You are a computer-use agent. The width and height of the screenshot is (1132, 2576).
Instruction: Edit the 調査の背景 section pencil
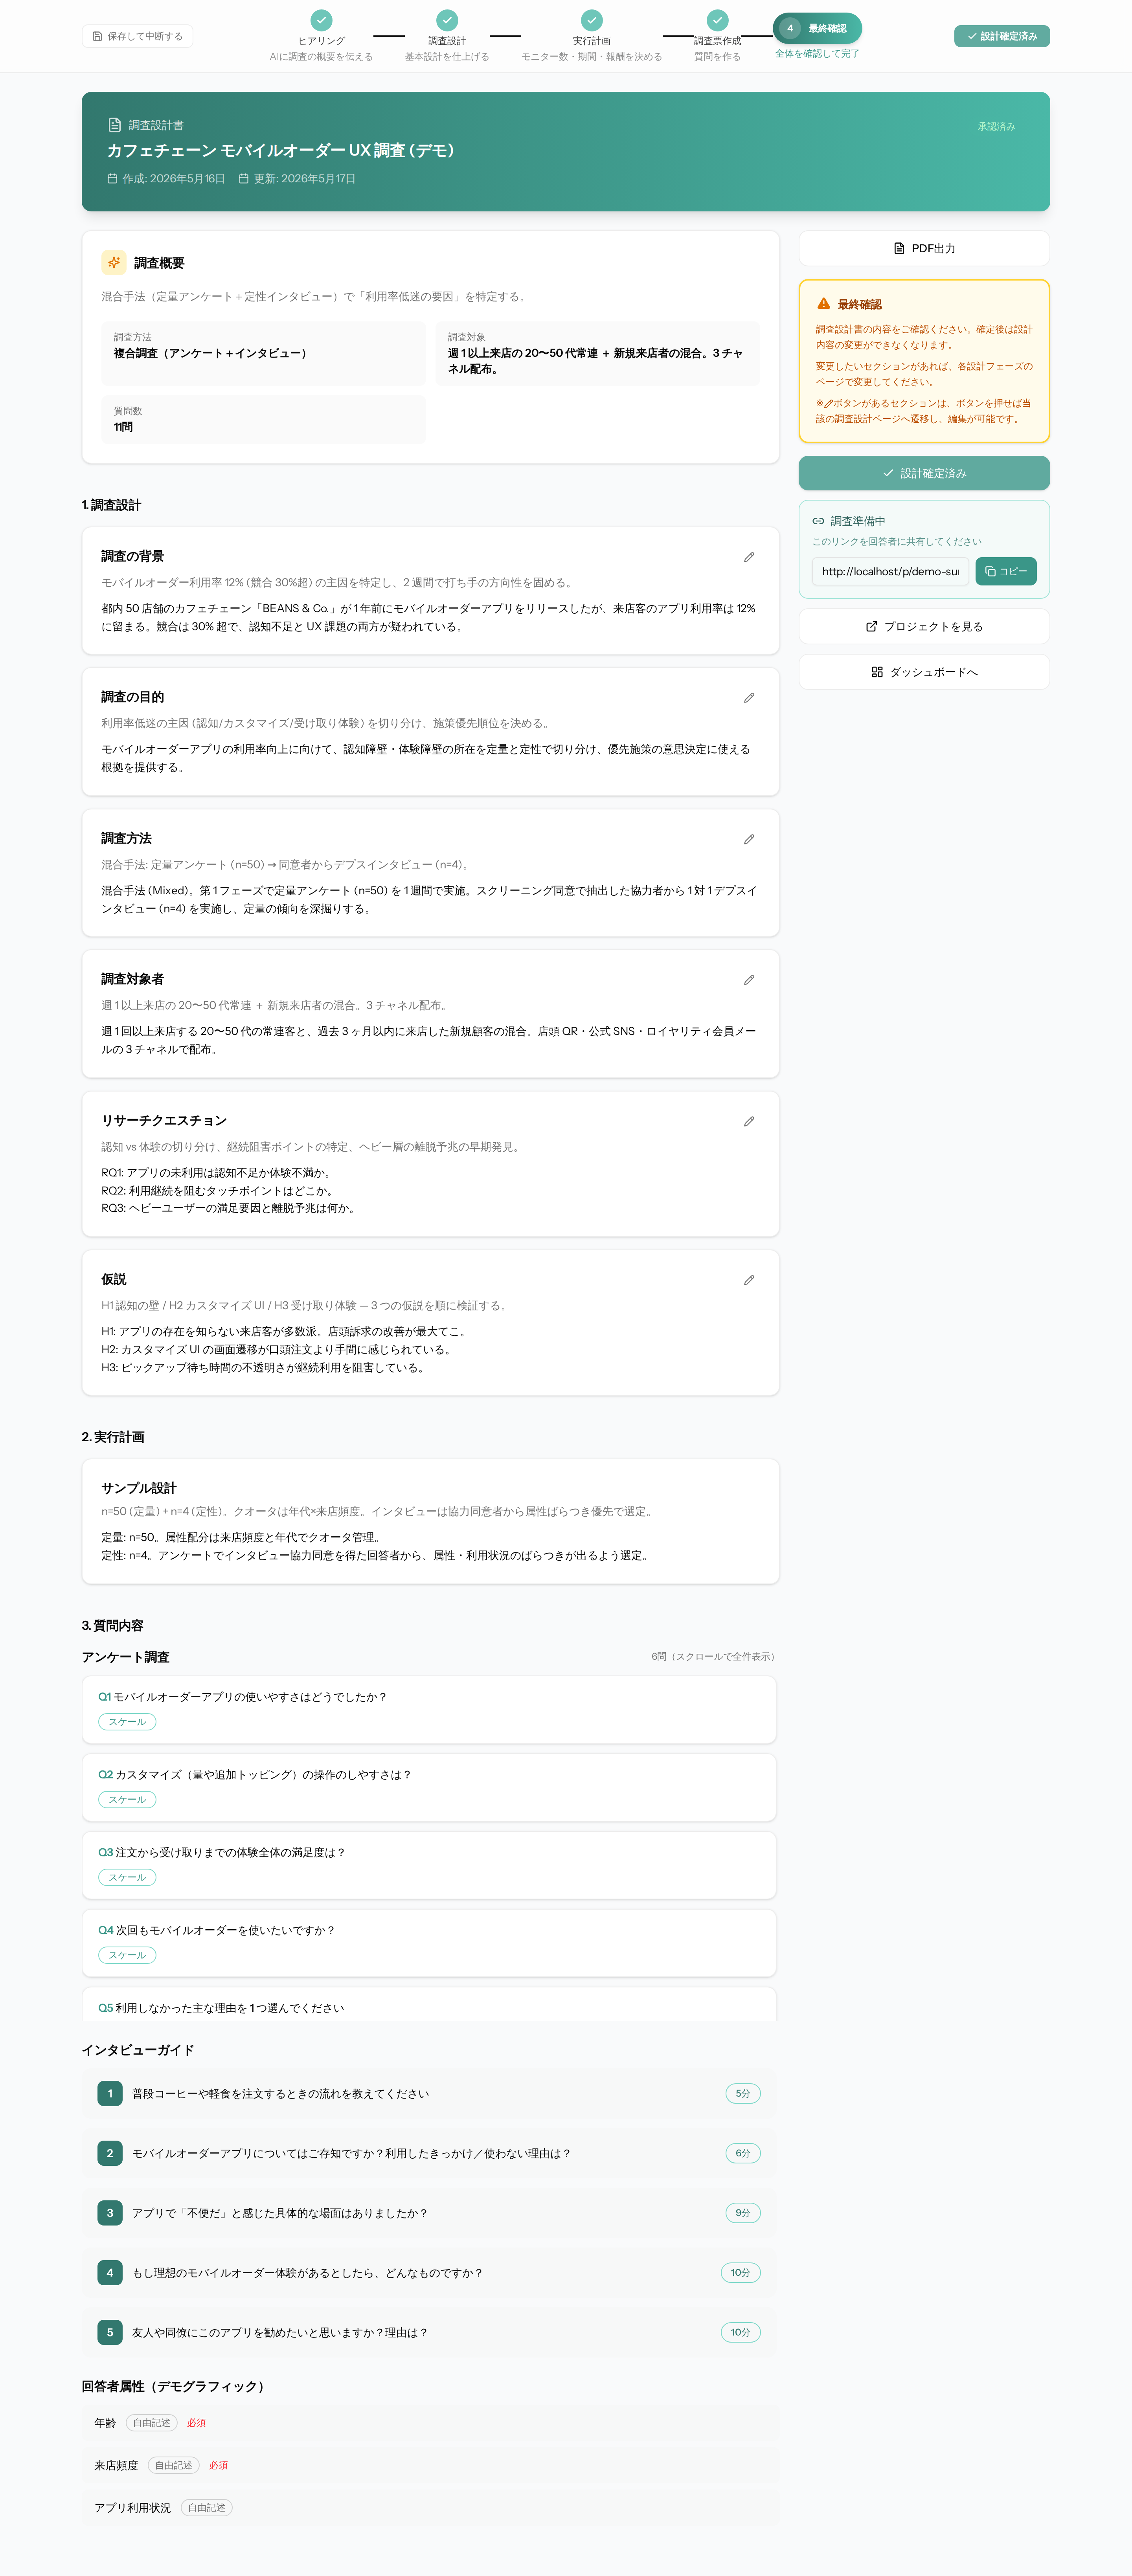749,557
